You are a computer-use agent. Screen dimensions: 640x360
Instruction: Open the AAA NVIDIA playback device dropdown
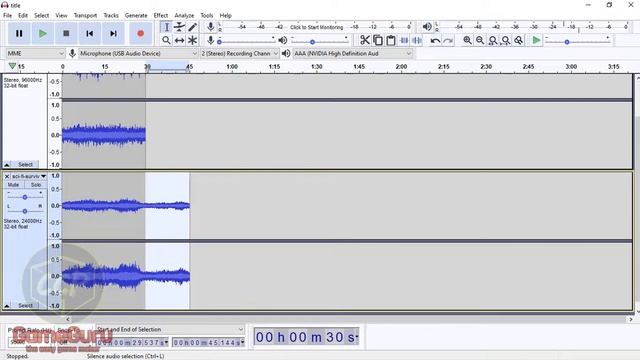[353, 53]
